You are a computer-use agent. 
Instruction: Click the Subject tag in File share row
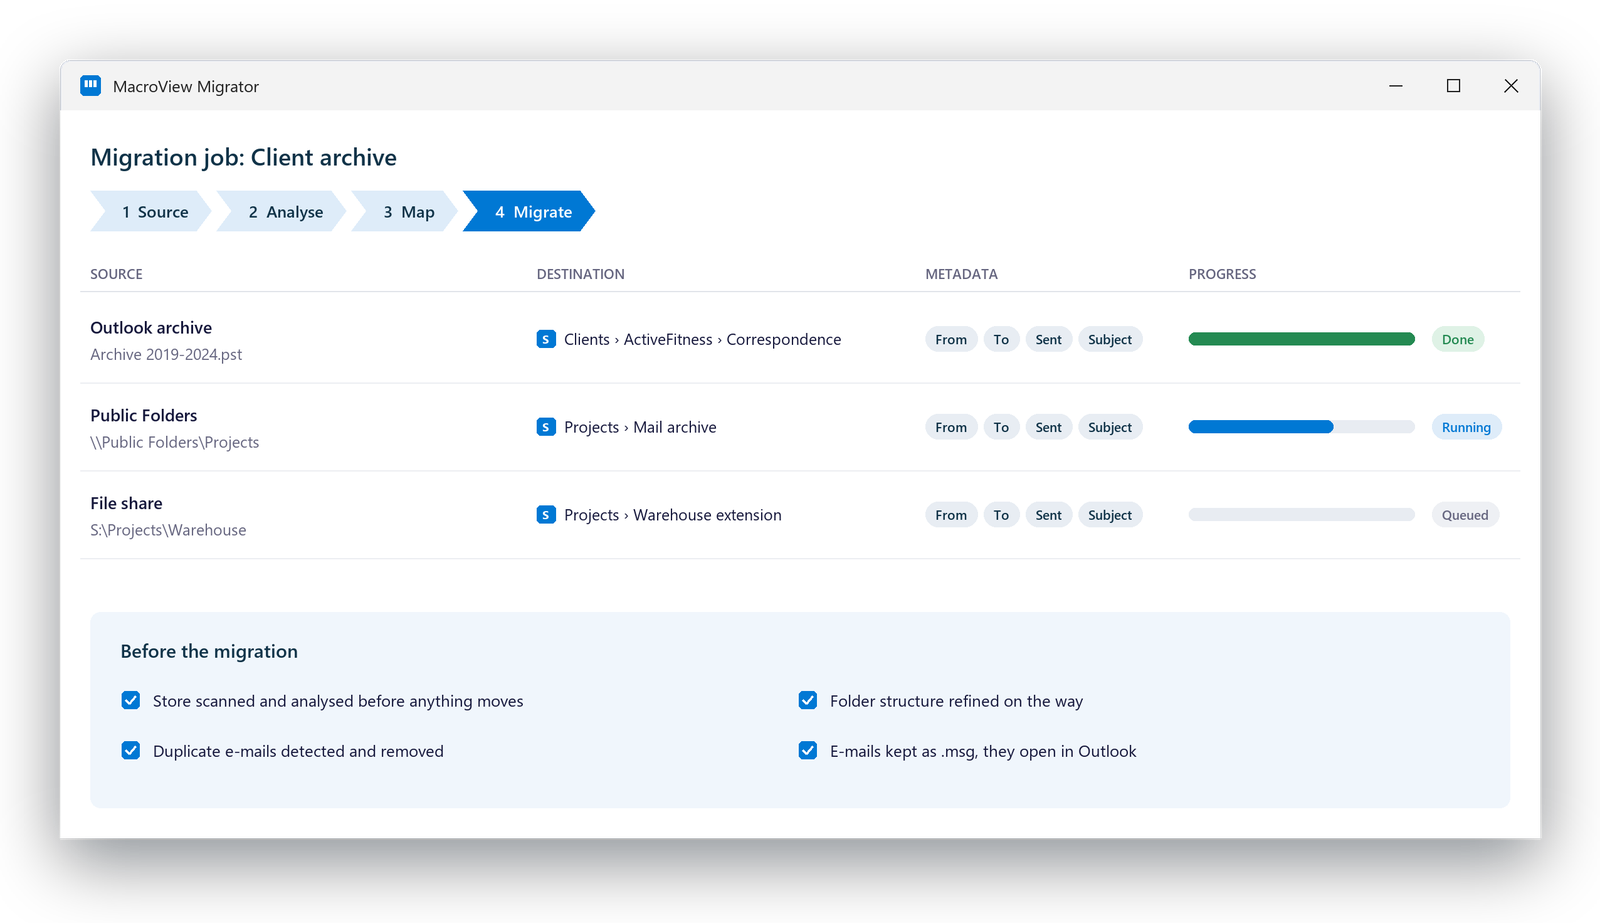click(1110, 515)
